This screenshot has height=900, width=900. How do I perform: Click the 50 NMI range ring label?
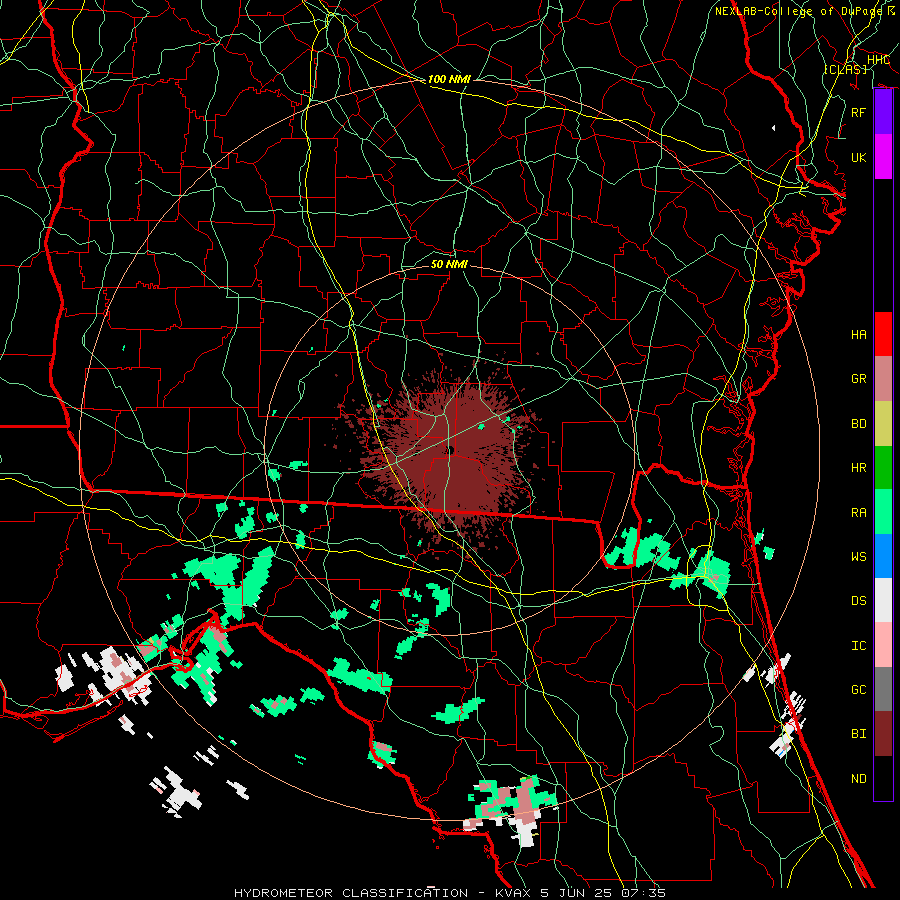(449, 264)
